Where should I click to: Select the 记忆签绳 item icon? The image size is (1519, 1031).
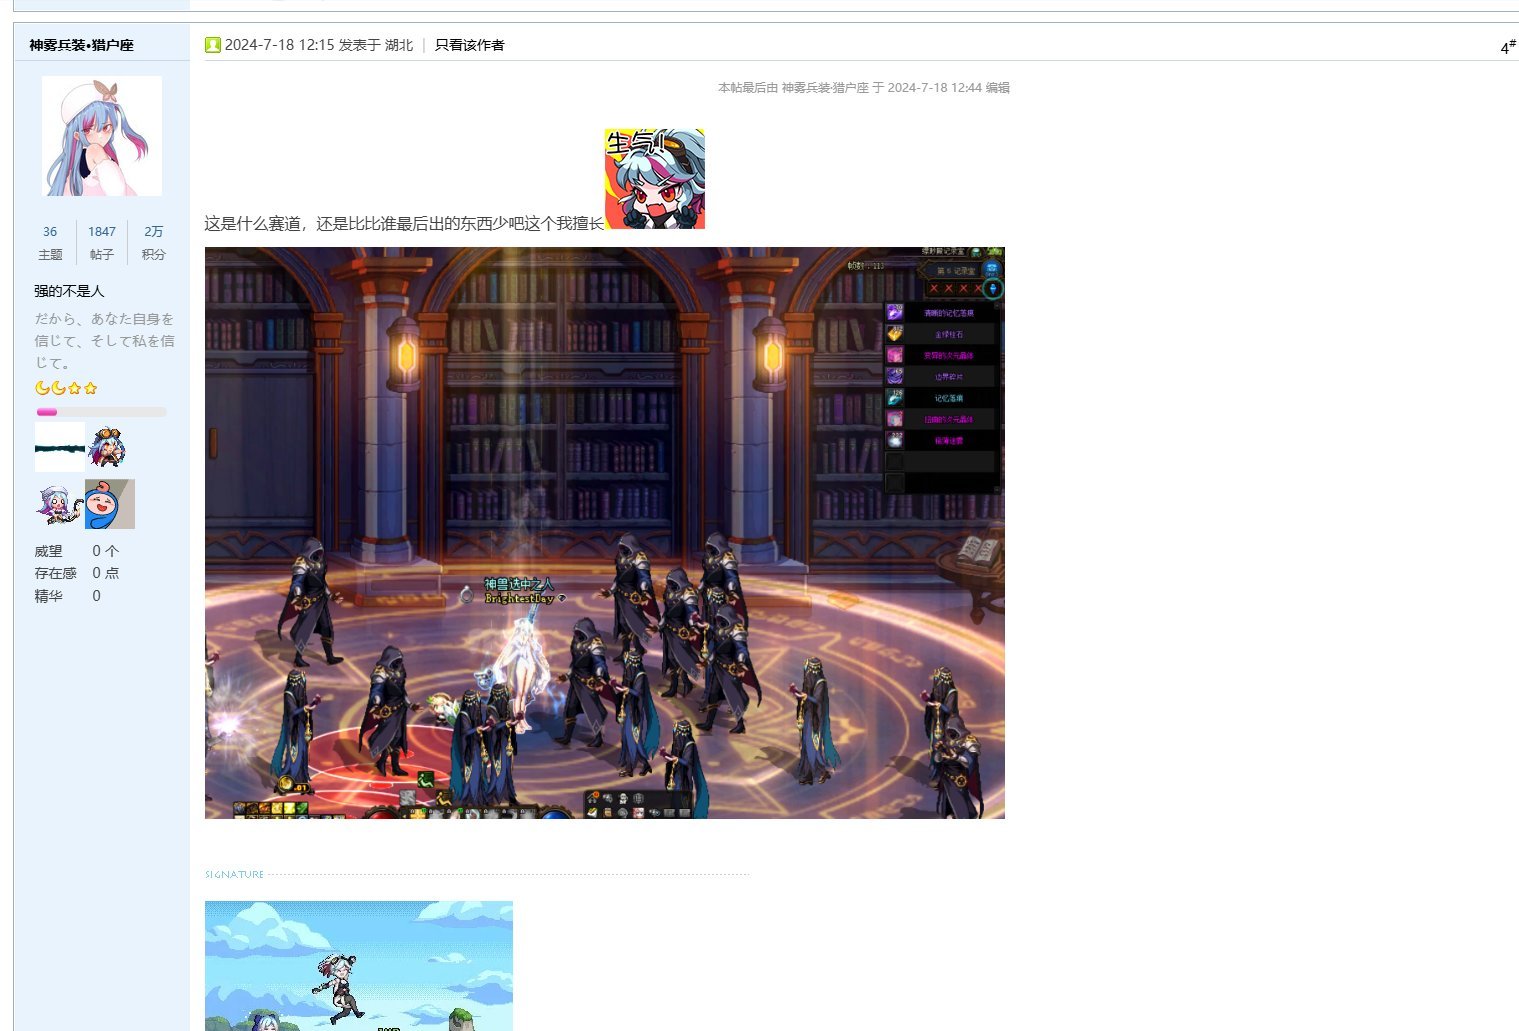point(895,398)
